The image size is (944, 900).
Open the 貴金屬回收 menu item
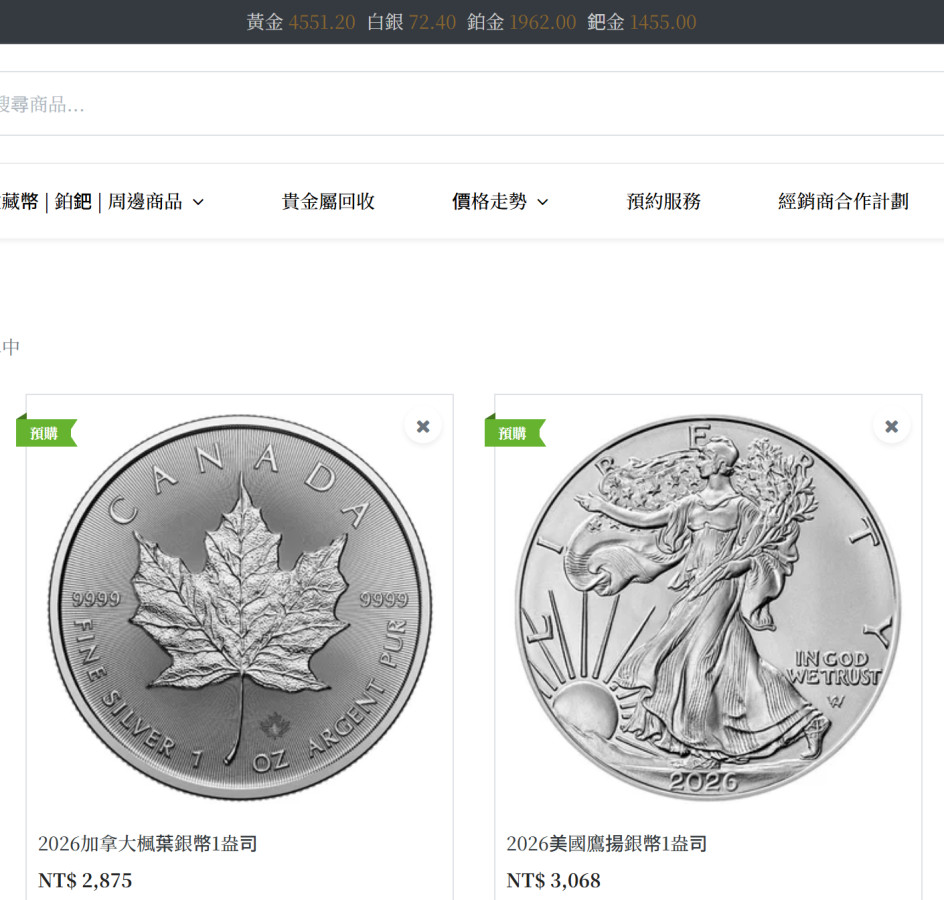tap(328, 201)
